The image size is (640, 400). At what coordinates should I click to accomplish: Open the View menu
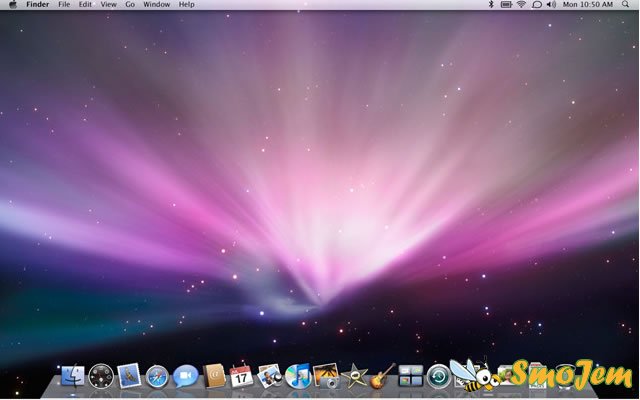(109, 4)
